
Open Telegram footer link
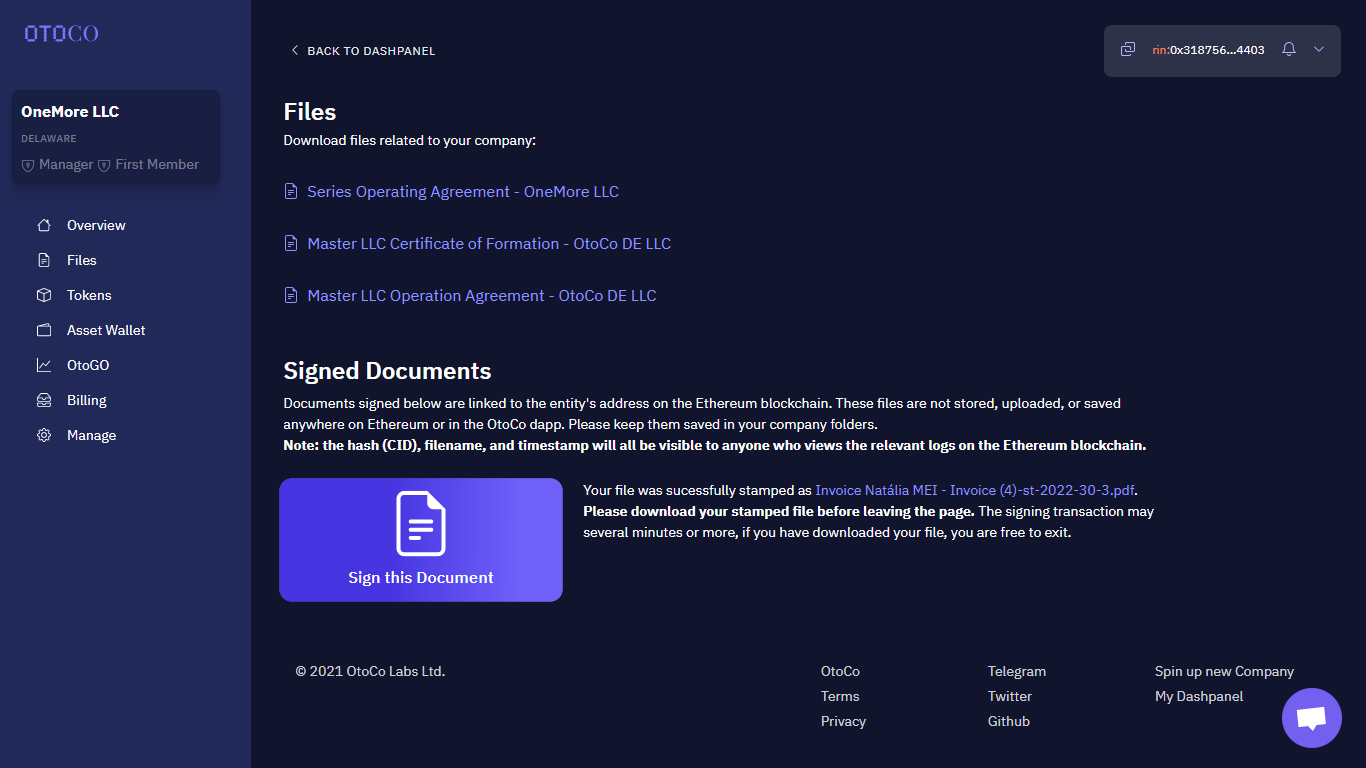1017,671
